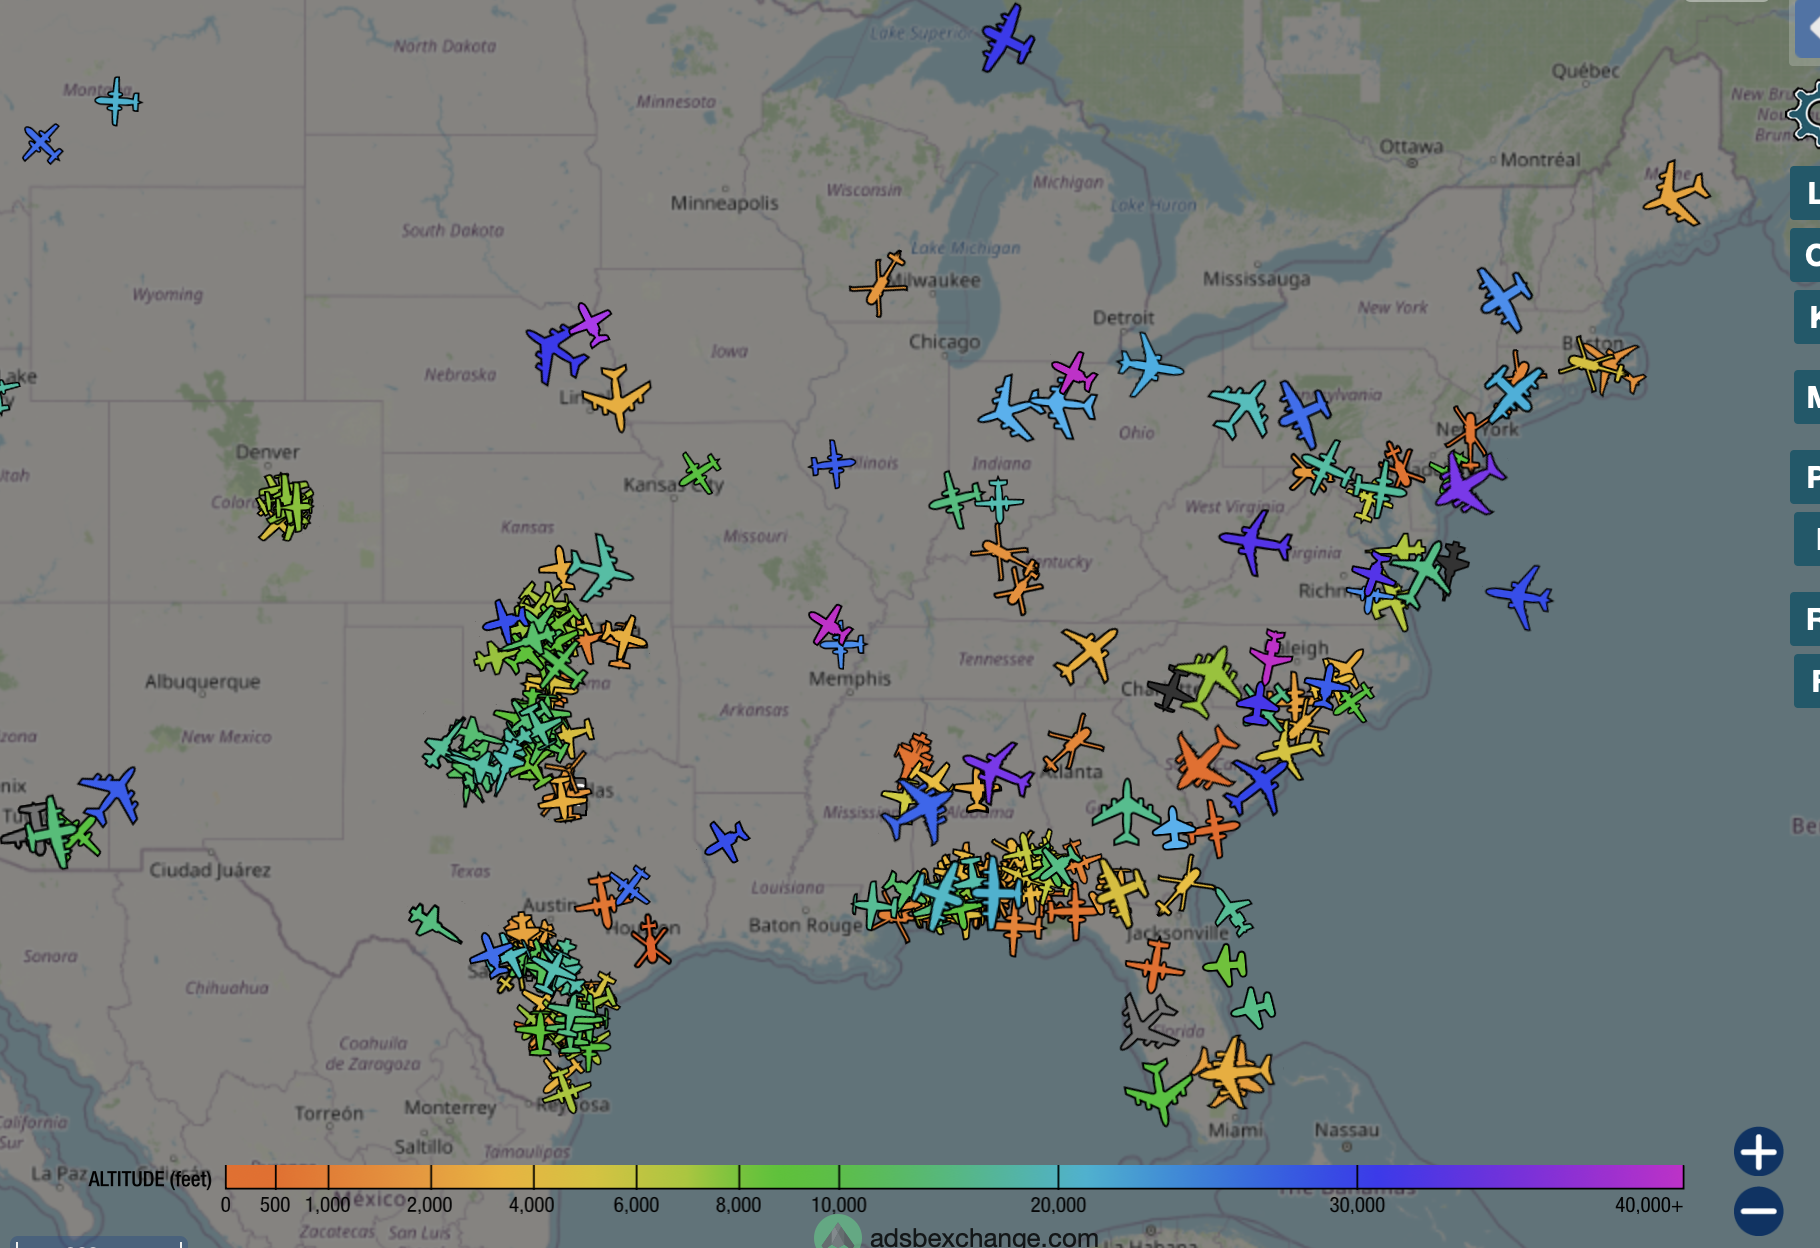Click the Baton Rouge map label
The height and width of the screenshot is (1248, 1820).
805,925
